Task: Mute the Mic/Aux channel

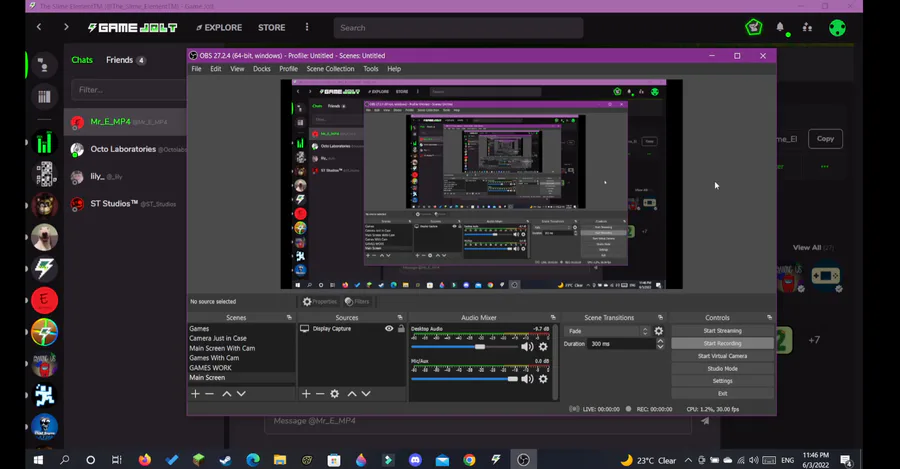Action: point(527,379)
